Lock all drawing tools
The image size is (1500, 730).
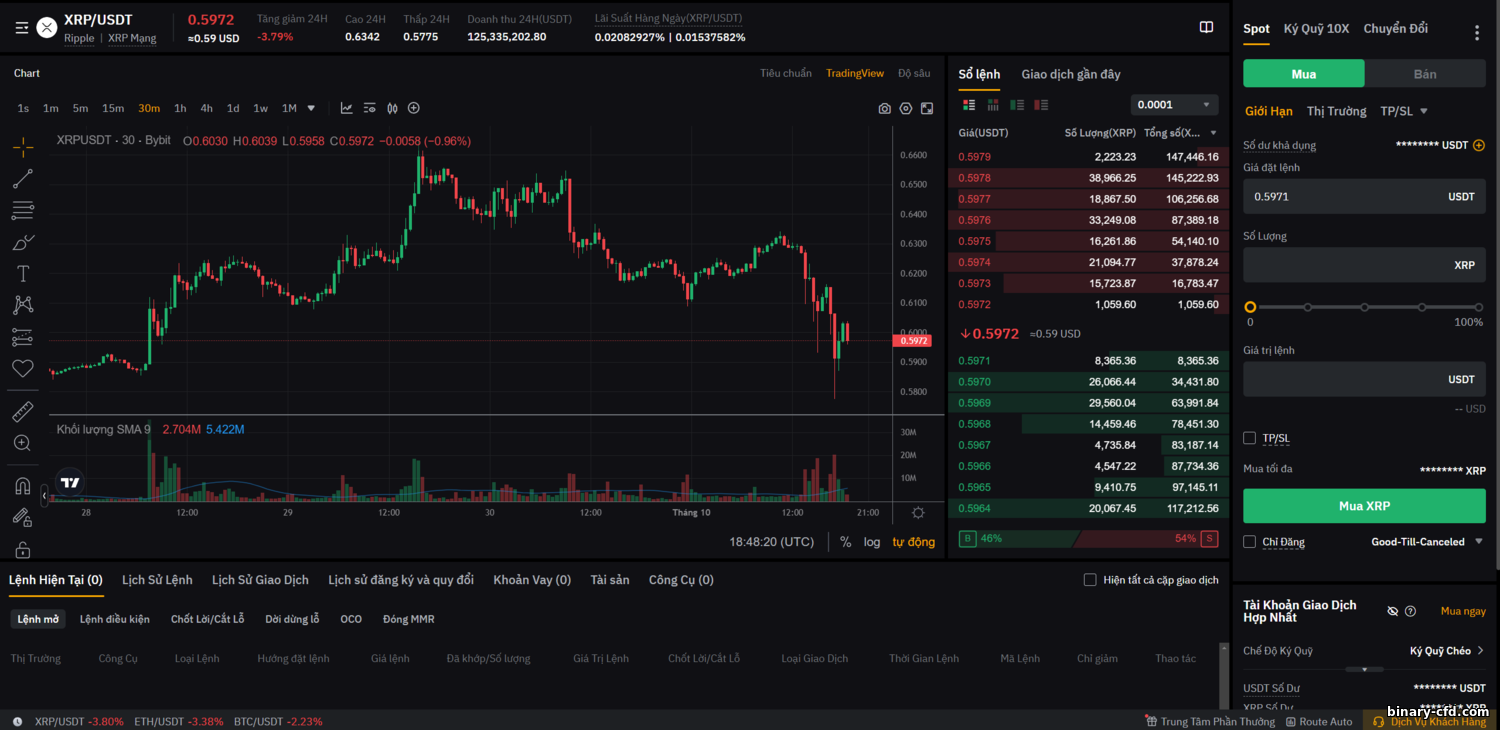(x=22, y=549)
